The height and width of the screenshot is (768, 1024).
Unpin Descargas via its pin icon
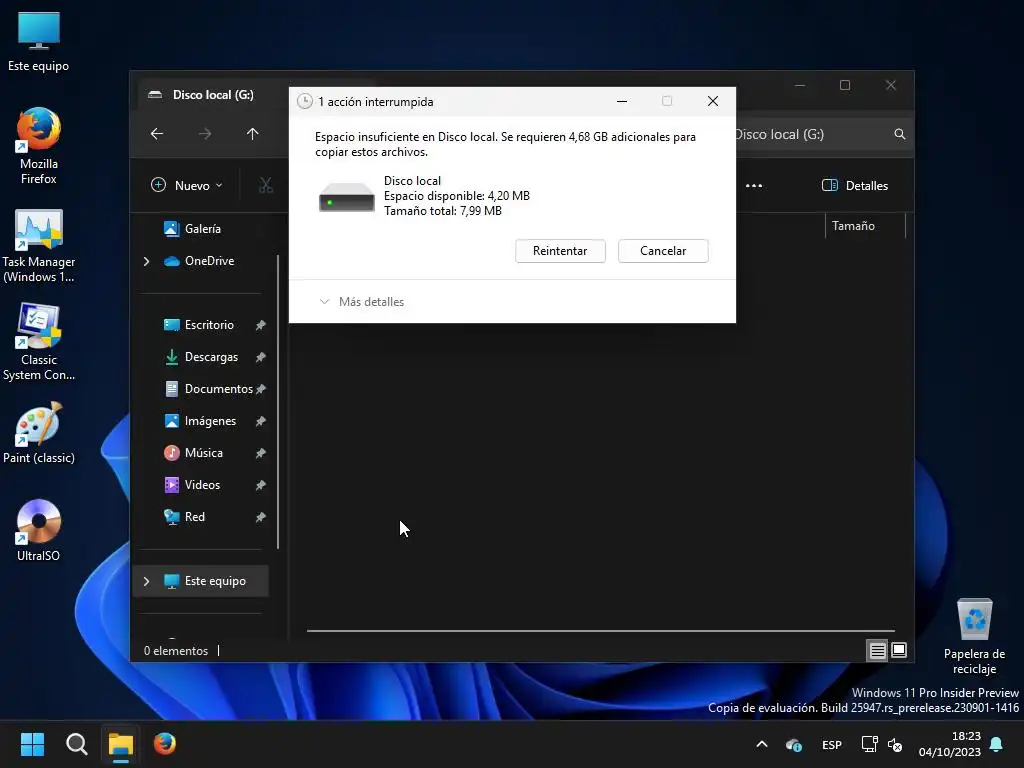point(261,357)
